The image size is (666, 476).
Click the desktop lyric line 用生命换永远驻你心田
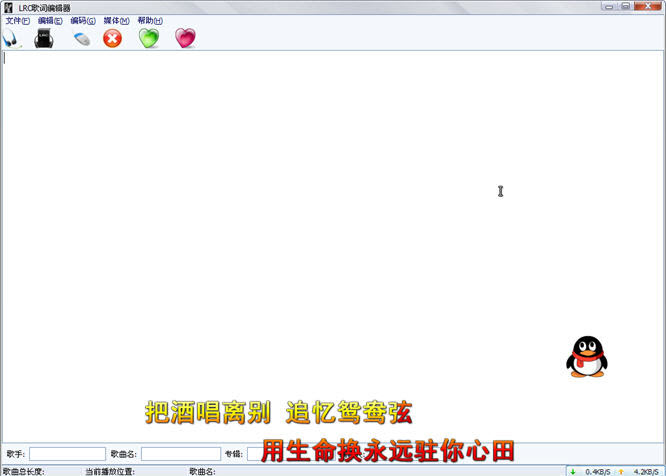[387, 451]
